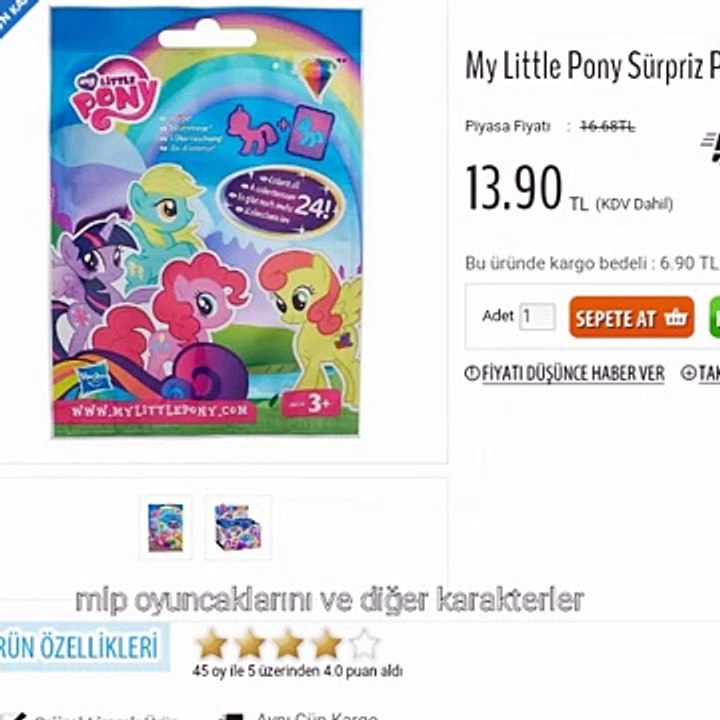Click the green button right of SEPETE AT
This screenshot has height=720, width=720.
(714, 317)
